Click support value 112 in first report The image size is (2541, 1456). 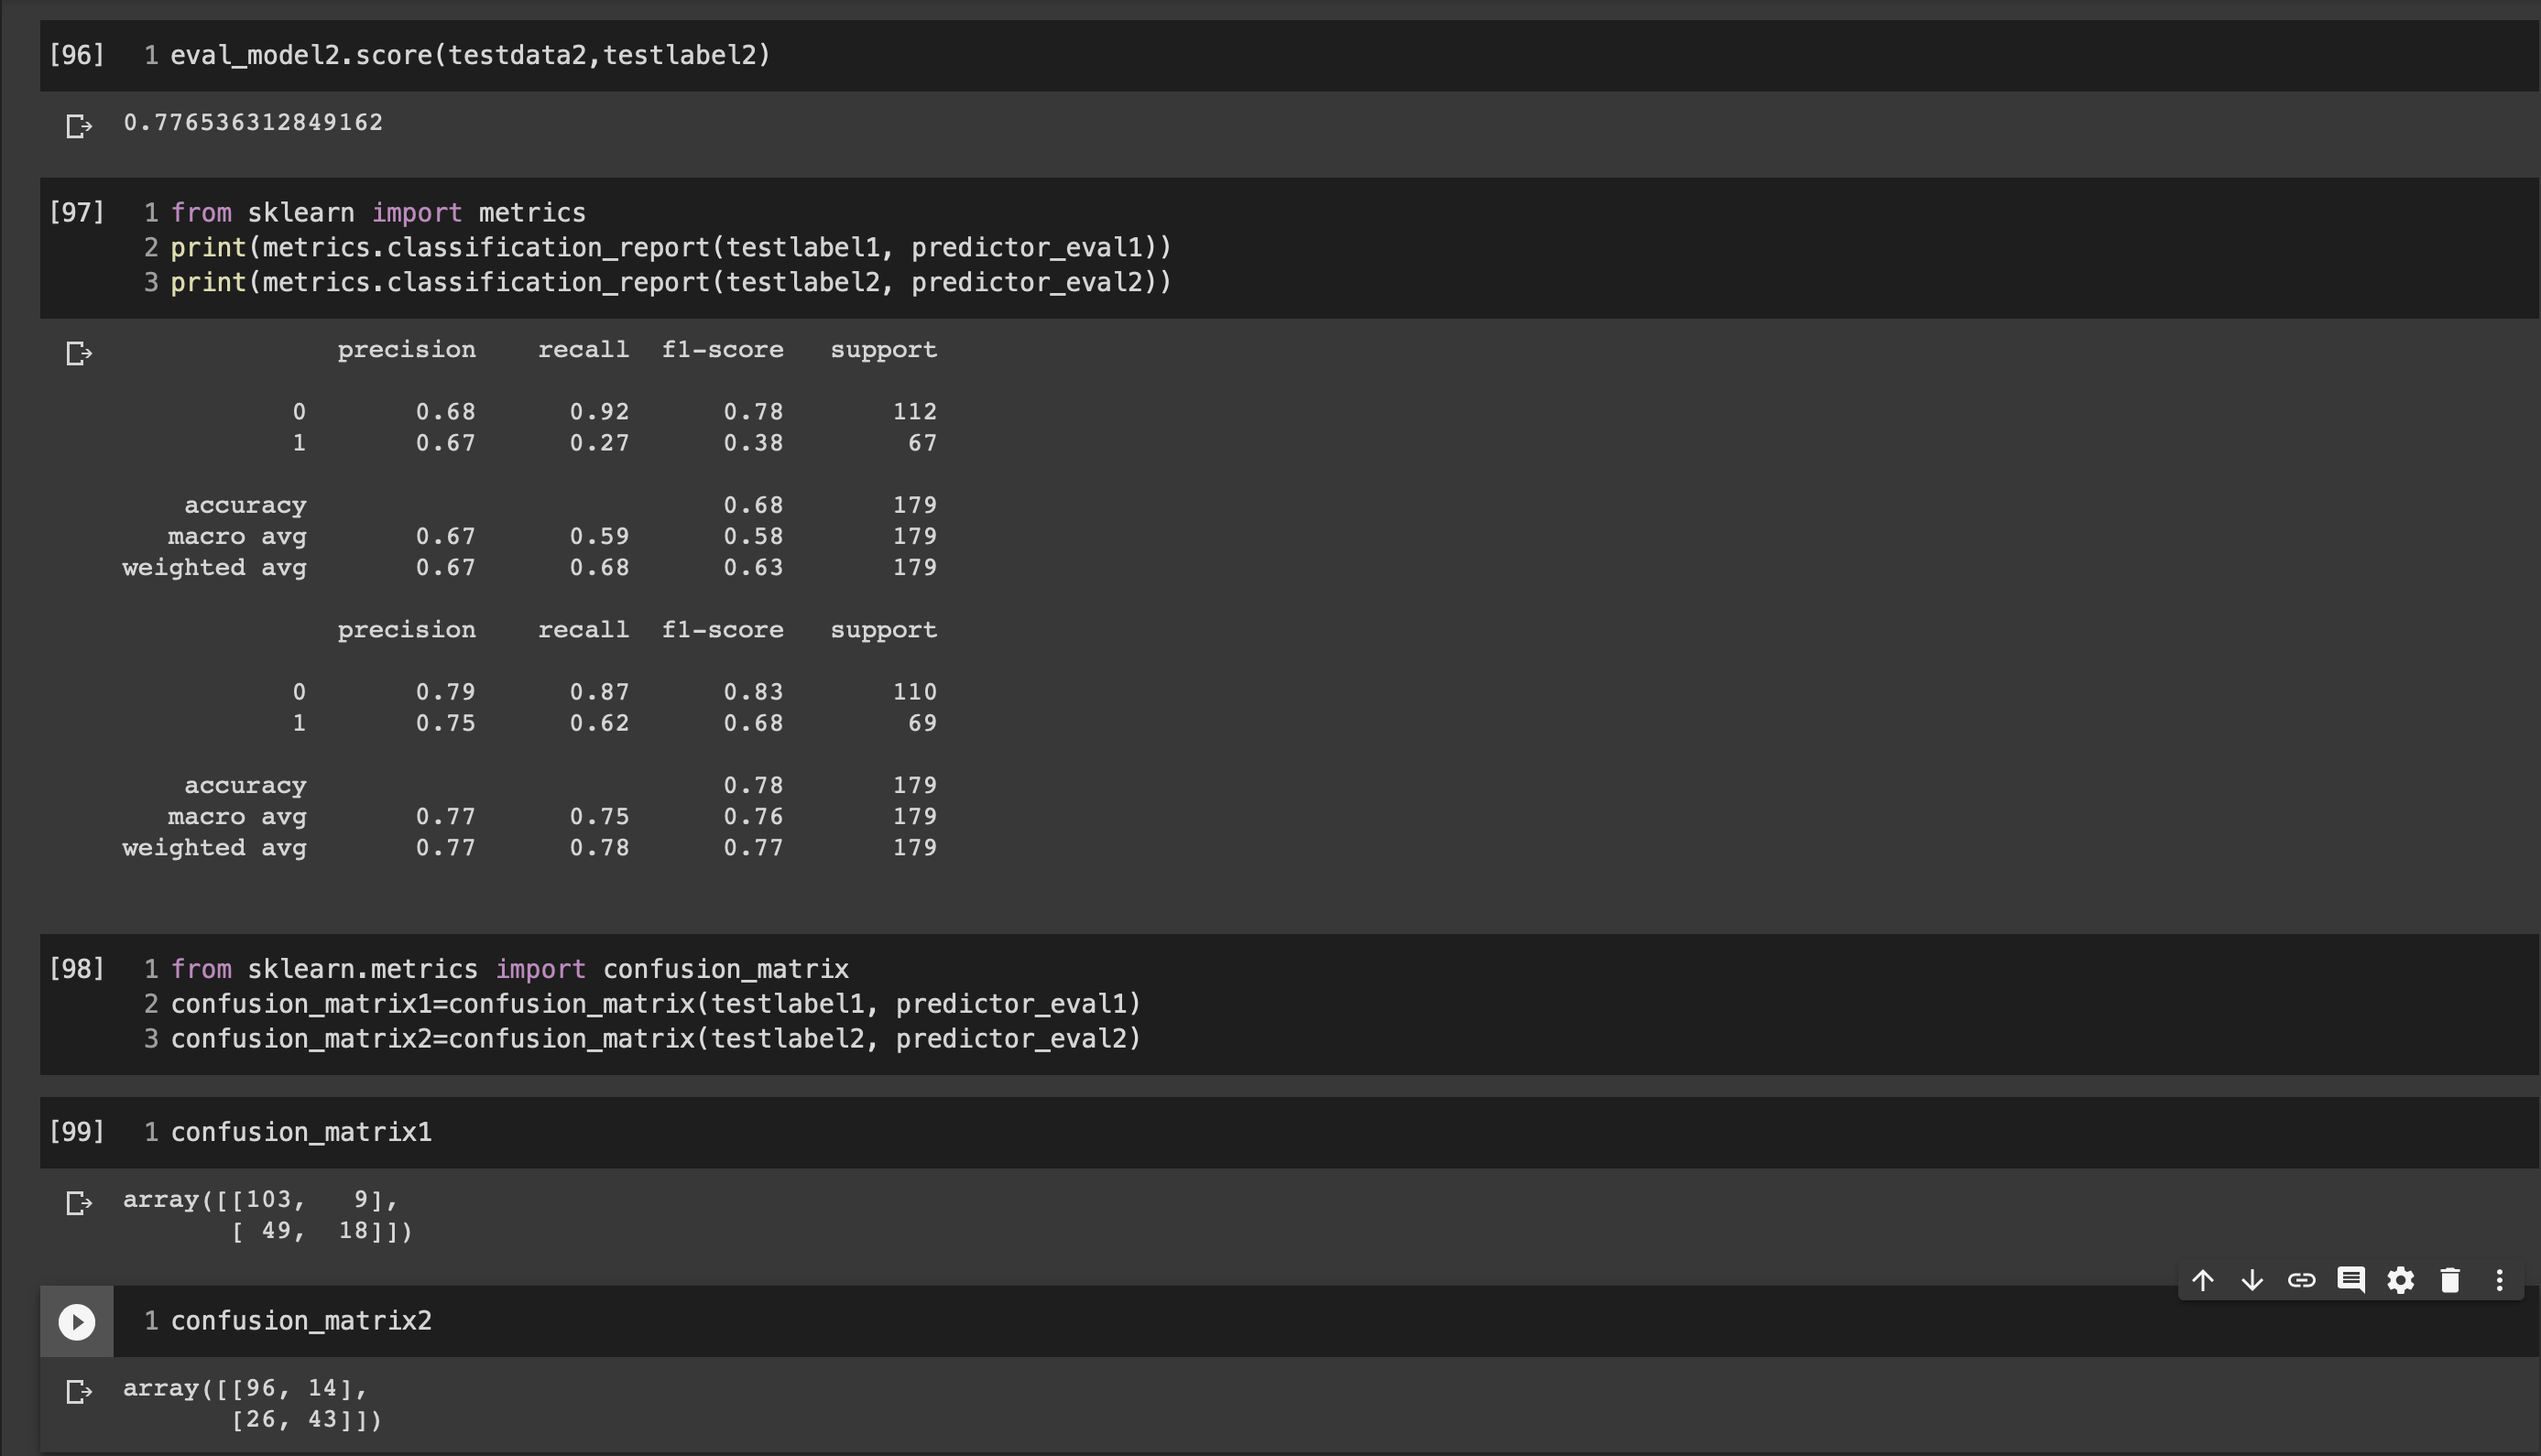[x=915, y=412]
